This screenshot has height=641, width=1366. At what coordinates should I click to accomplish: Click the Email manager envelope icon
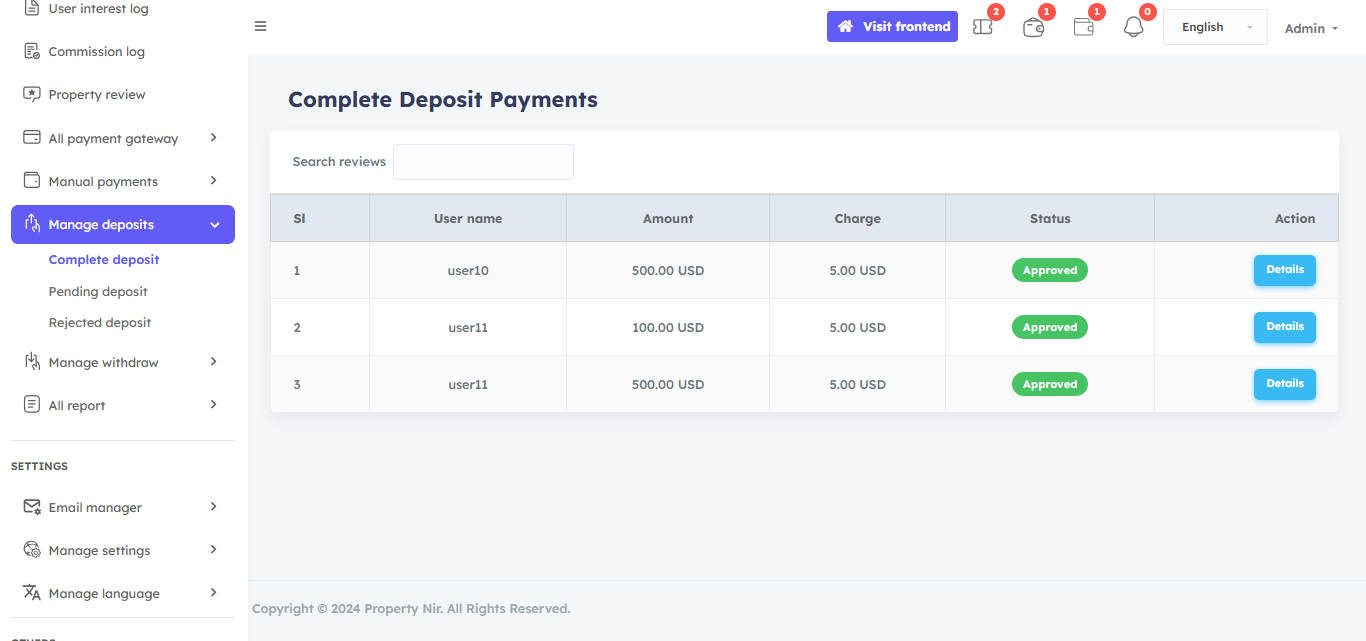click(x=32, y=507)
